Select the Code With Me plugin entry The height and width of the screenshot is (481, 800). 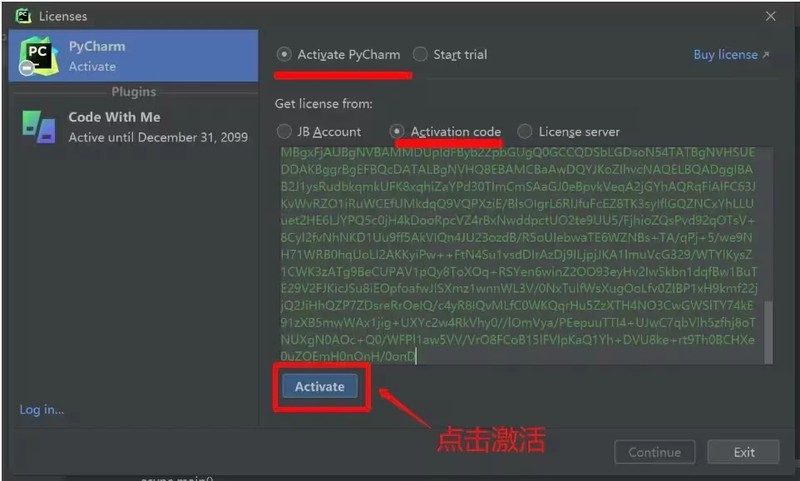[133, 127]
